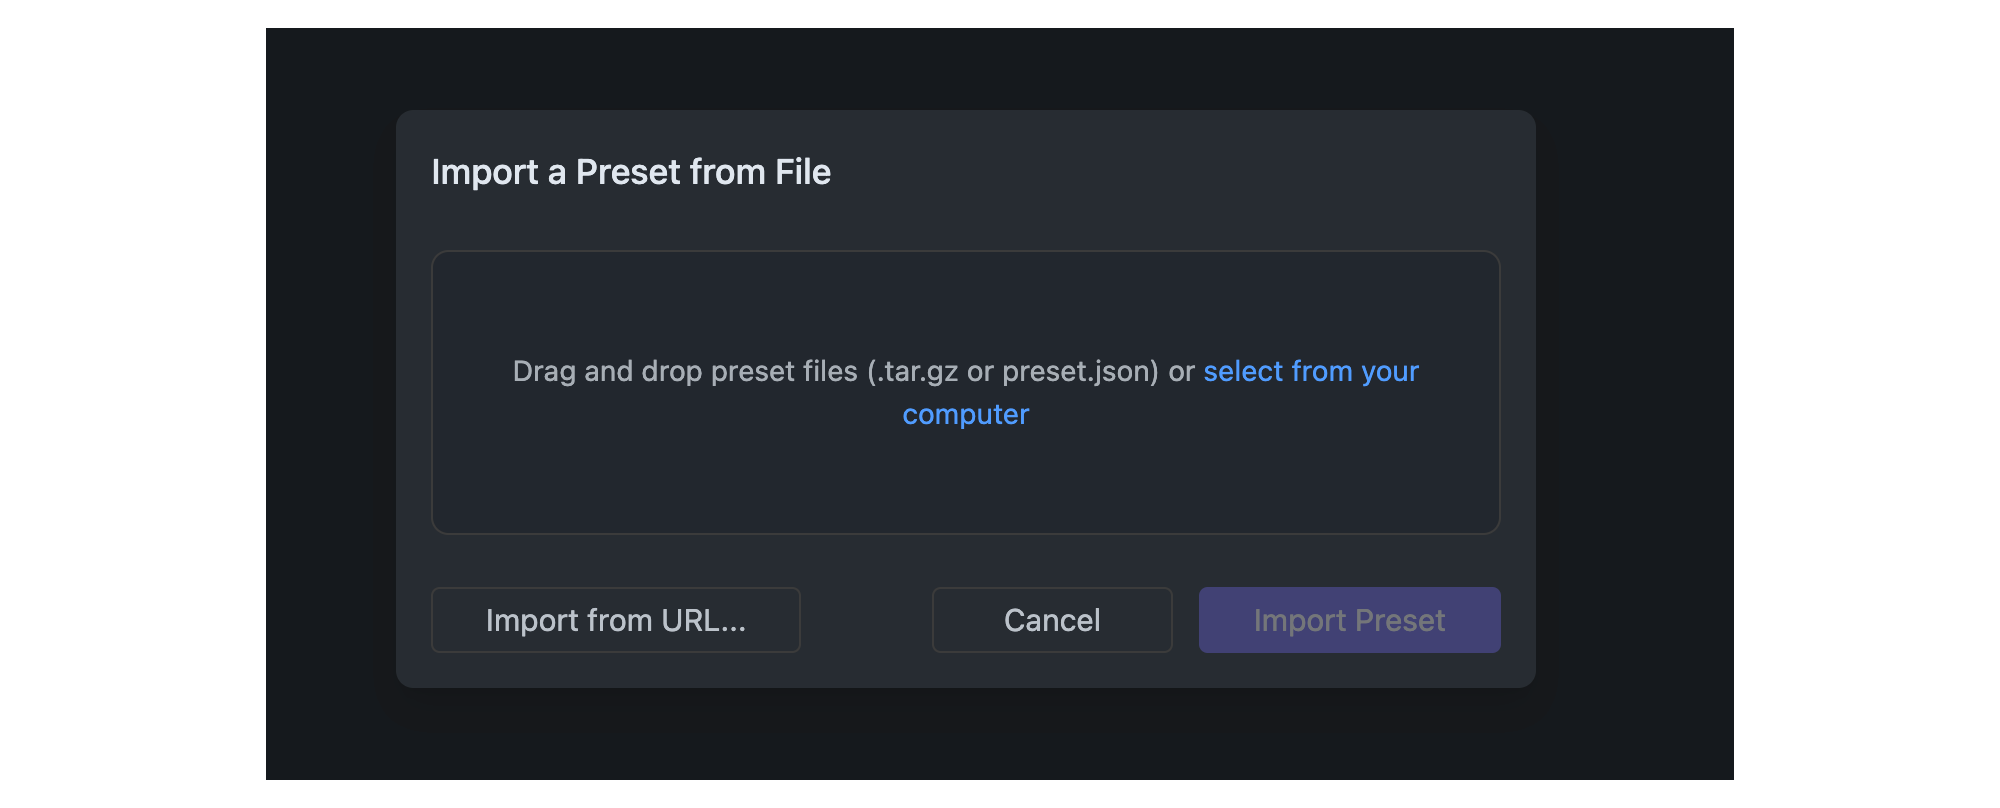The image size is (2000, 808).
Task: Click the empty top area of the drop zone
Action: (x=965, y=295)
